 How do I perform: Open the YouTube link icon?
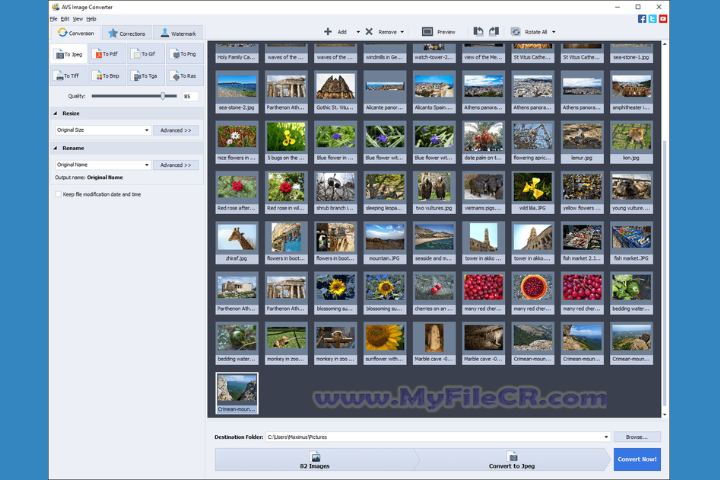coord(663,19)
